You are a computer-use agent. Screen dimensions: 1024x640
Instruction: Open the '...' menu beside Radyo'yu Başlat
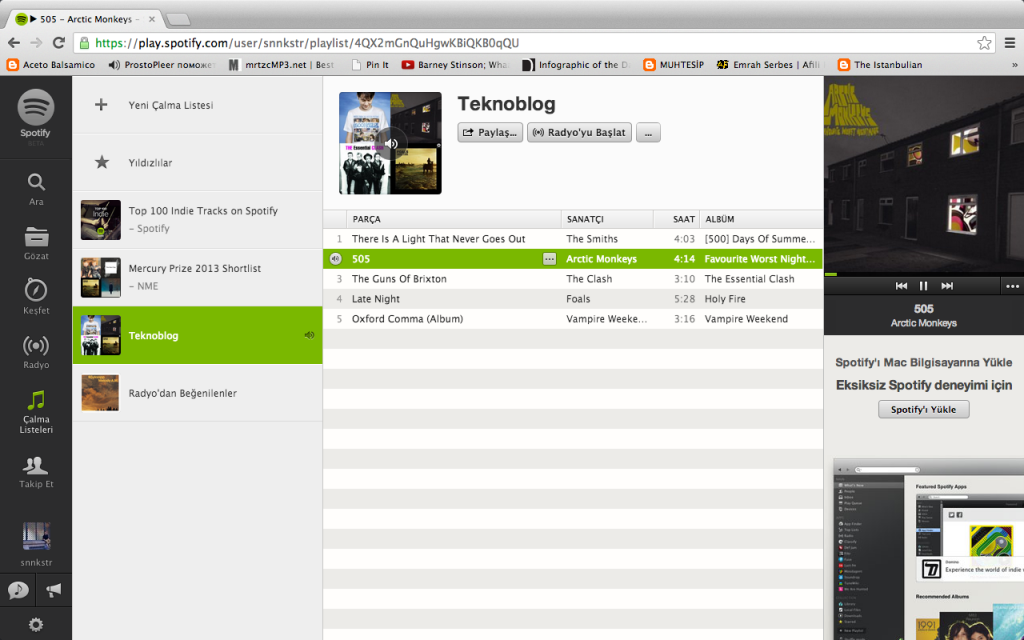(x=647, y=132)
